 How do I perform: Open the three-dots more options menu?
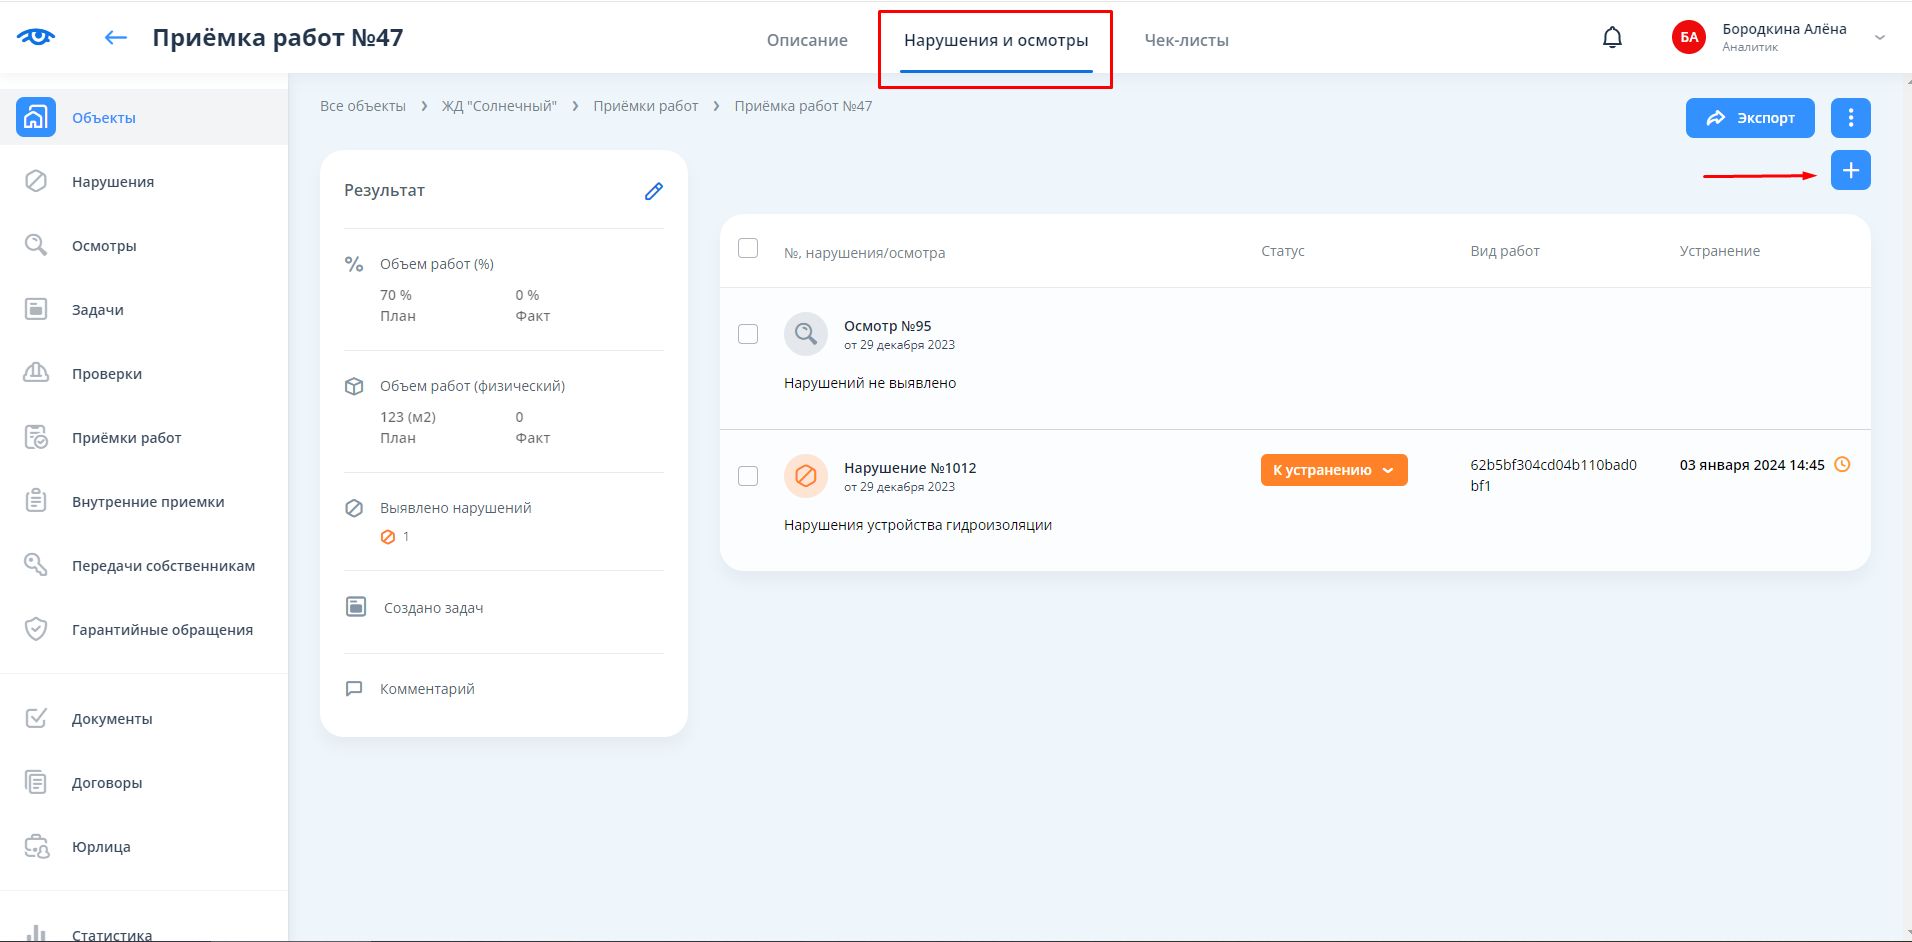[x=1850, y=118]
